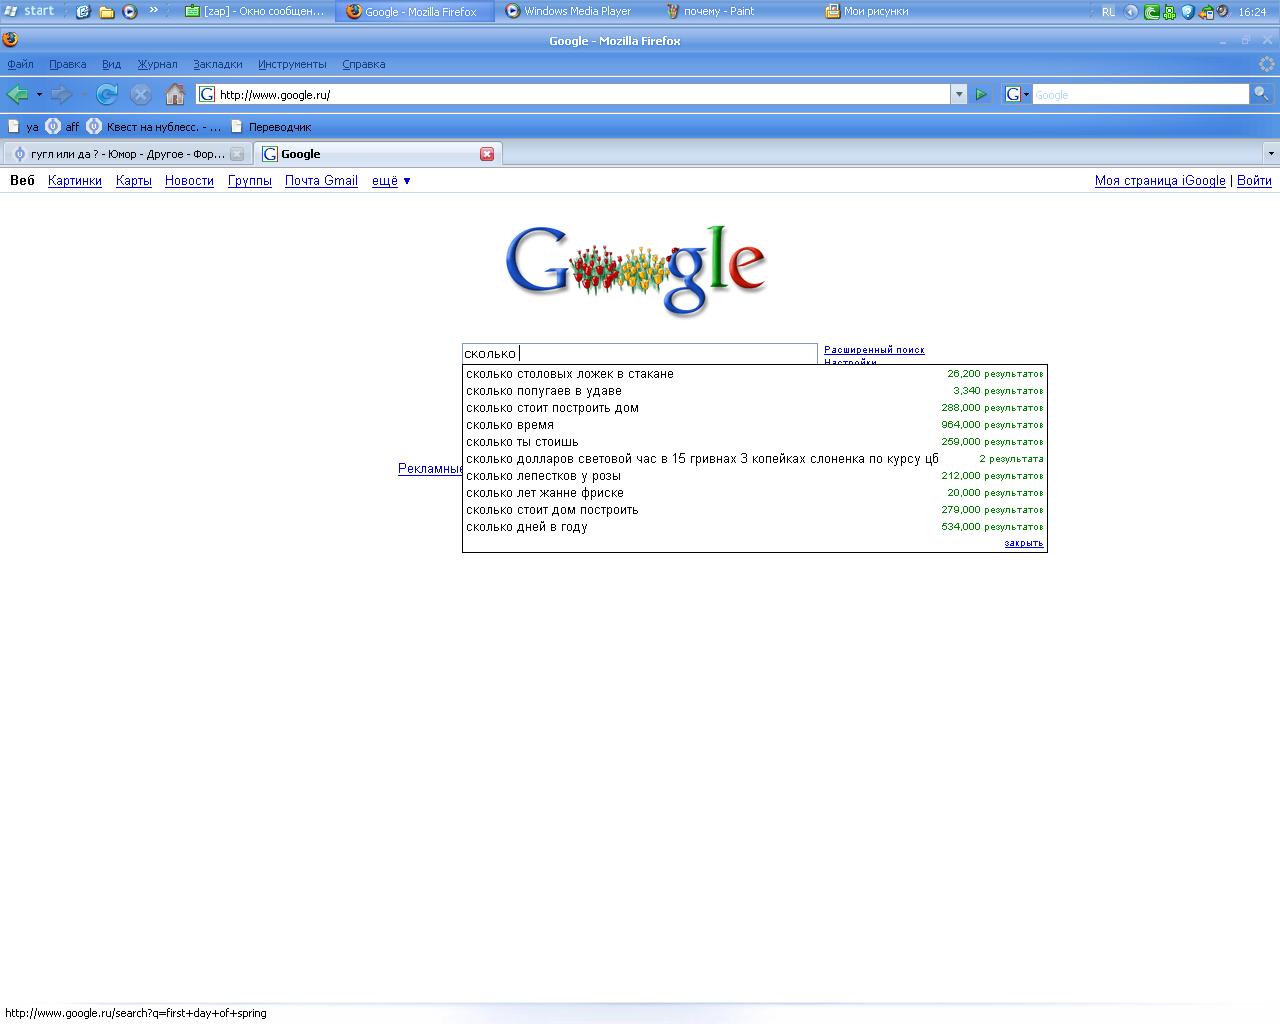Click the RL language indicator in tray
Viewport: 1280px width, 1024px height.
1108,12
